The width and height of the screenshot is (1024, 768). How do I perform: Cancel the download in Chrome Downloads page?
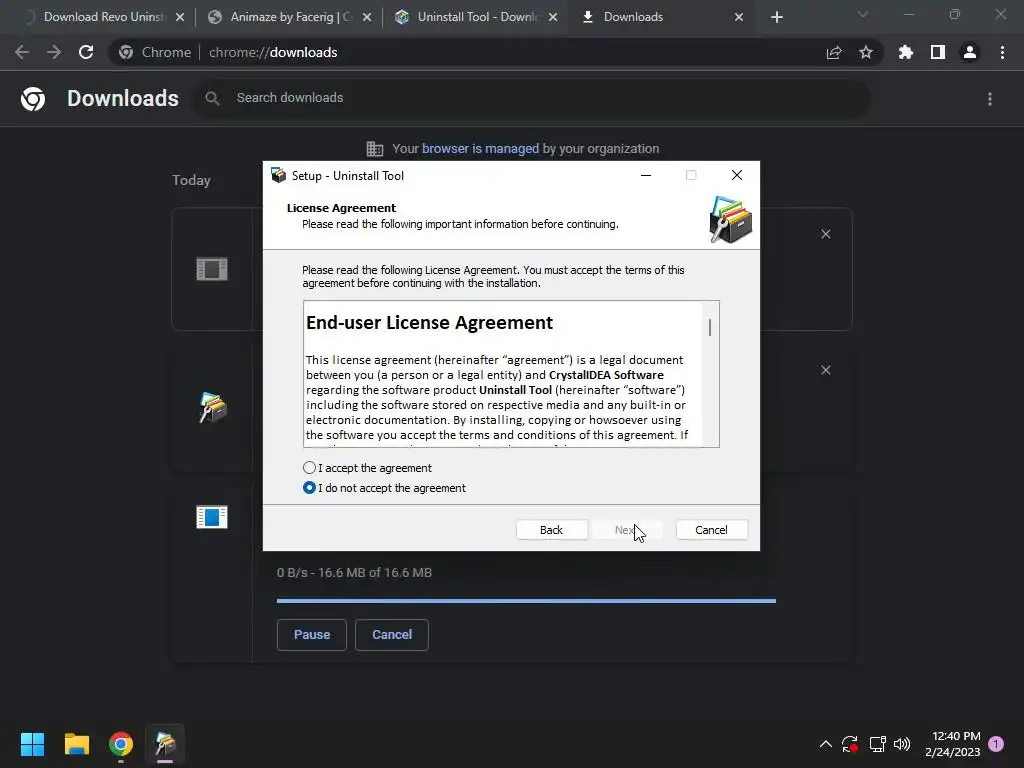(x=392, y=635)
